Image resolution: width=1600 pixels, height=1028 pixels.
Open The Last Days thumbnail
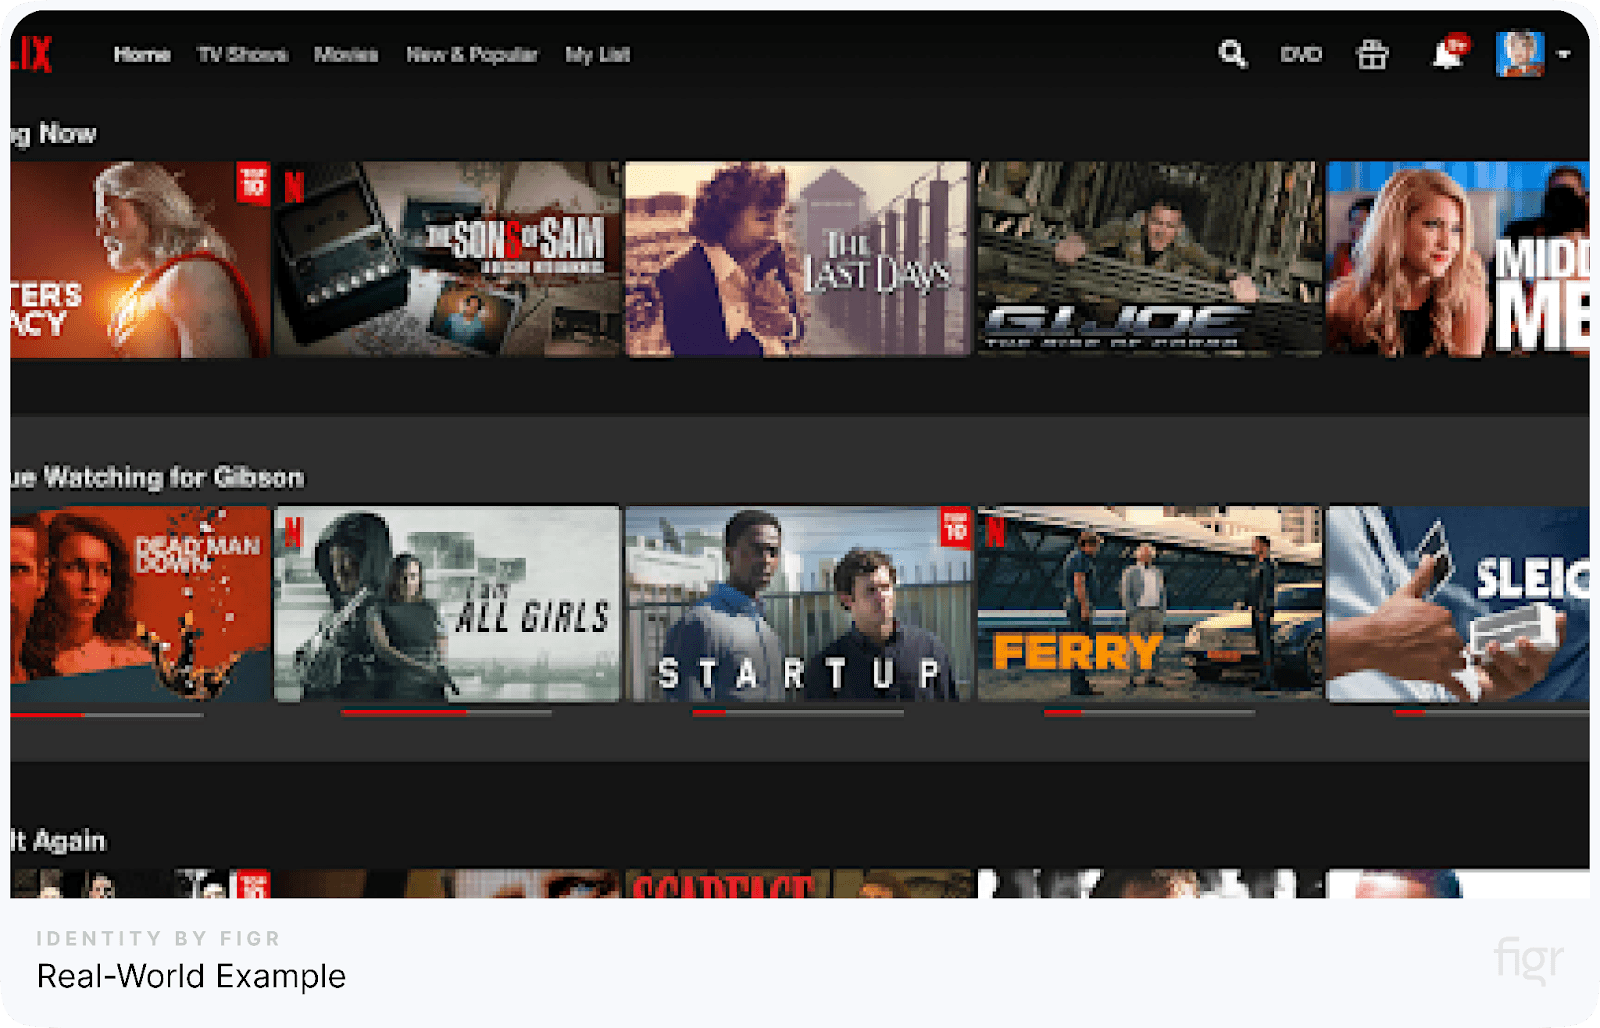pos(798,259)
